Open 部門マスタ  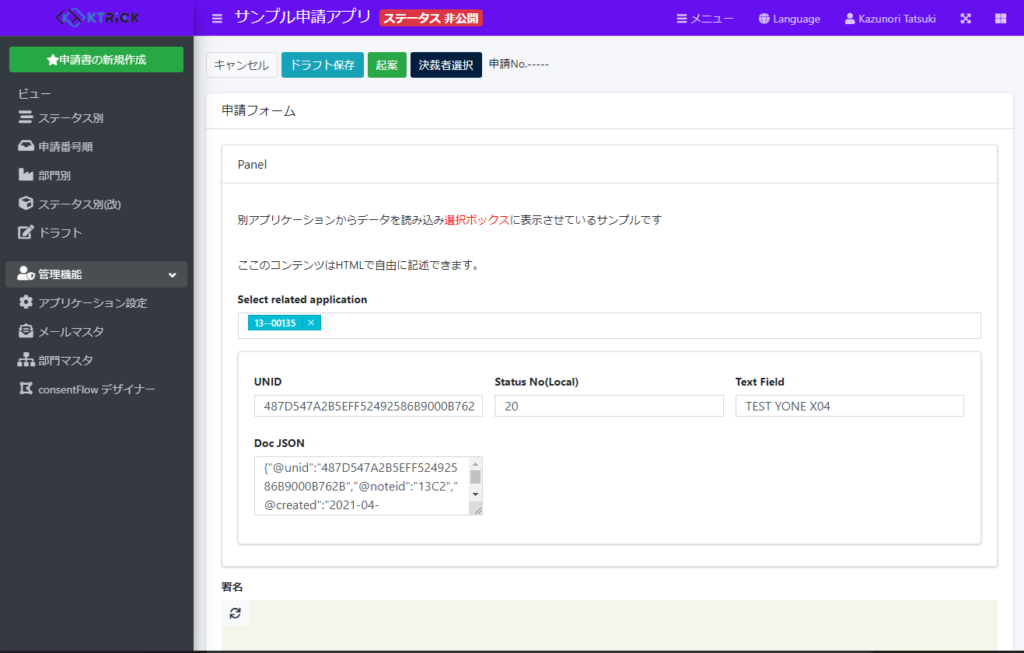point(65,360)
